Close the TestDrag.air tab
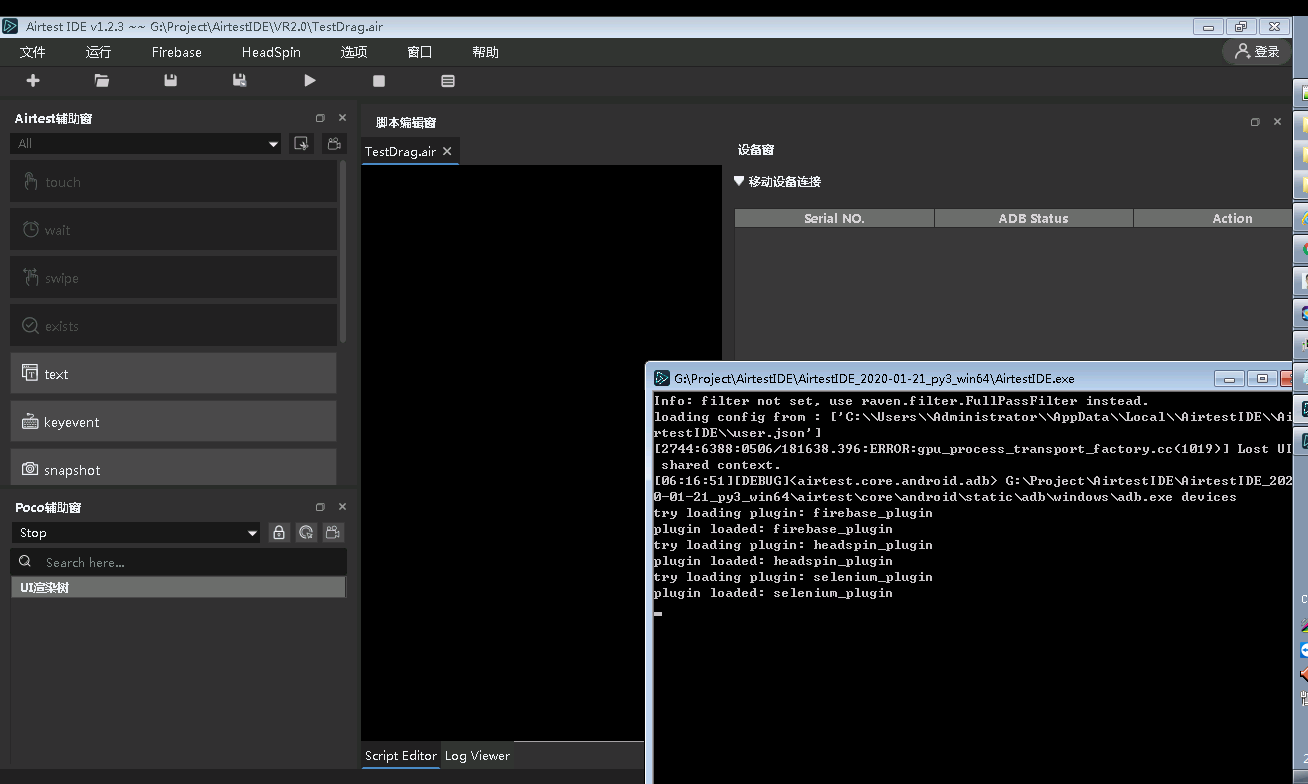 click(x=447, y=151)
